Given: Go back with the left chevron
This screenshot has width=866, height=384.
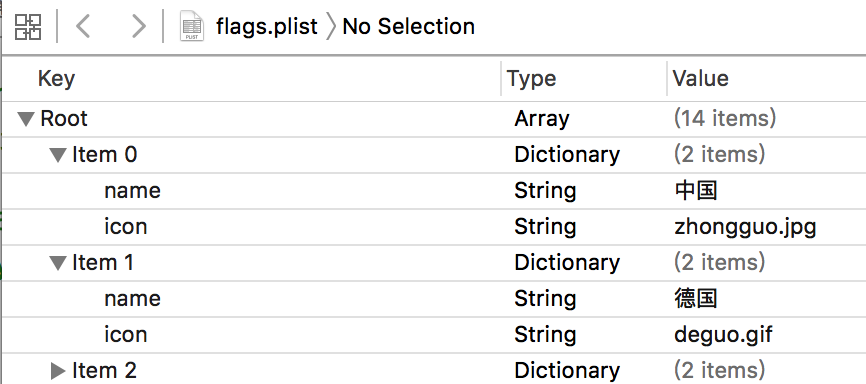Looking at the screenshot, I should pos(83,27).
